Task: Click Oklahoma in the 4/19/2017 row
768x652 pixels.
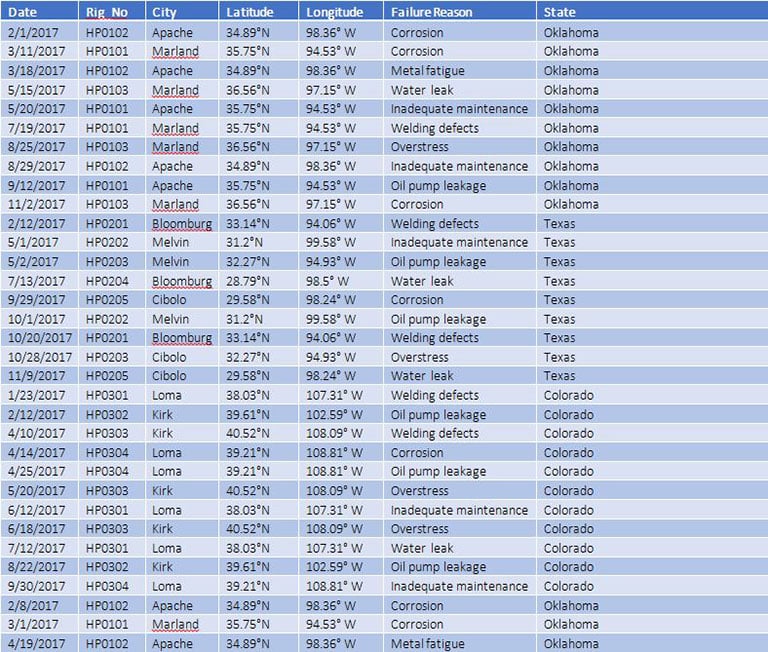Action: click(571, 644)
